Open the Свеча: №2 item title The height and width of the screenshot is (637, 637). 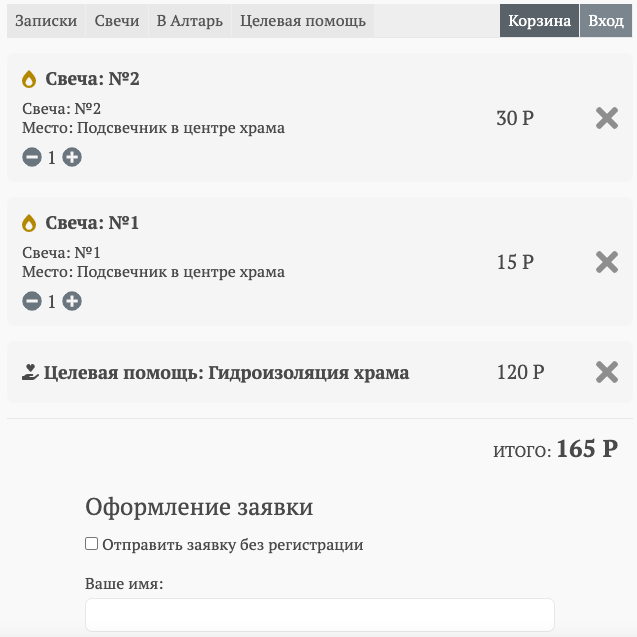(x=92, y=79)
